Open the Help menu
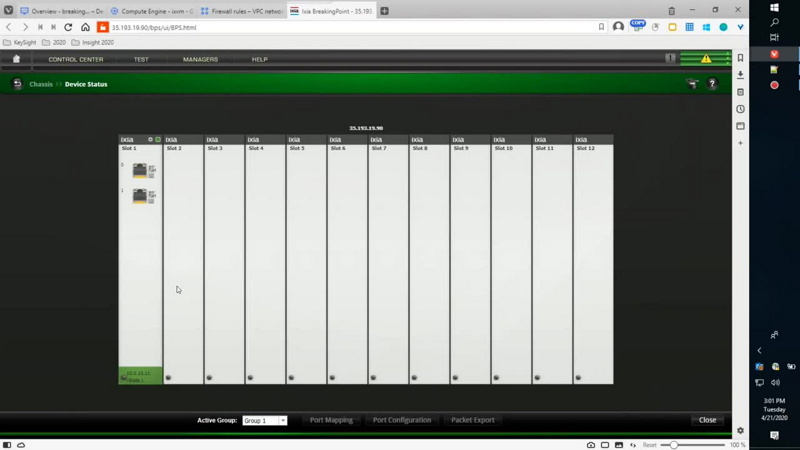The width and height of the screenshot is (800, 450). (259, 59)
